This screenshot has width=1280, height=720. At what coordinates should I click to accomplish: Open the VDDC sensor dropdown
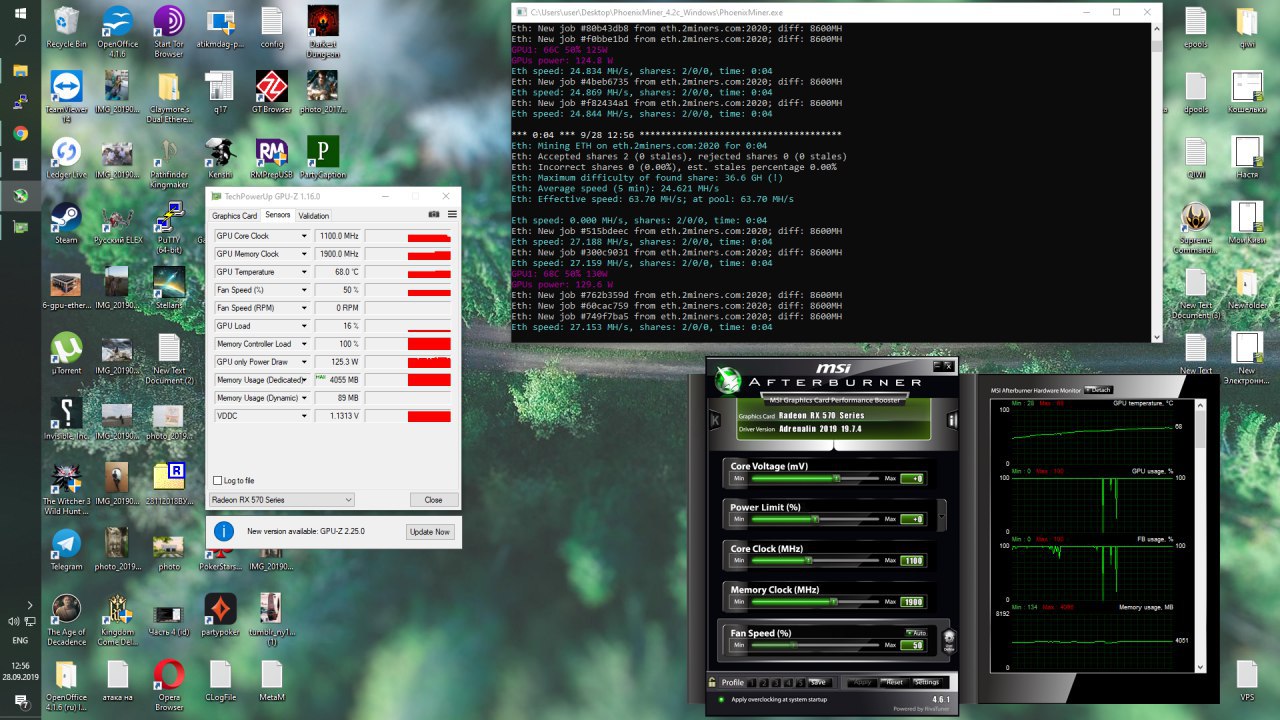tap(304, 416)
